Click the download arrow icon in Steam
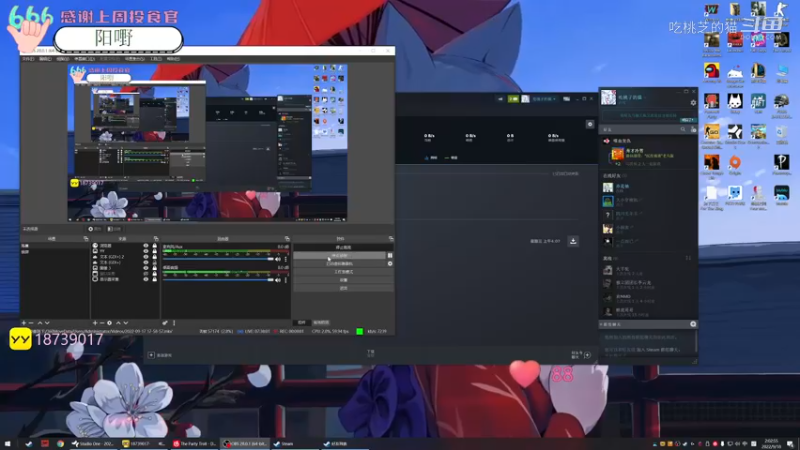 click(573, 241)
